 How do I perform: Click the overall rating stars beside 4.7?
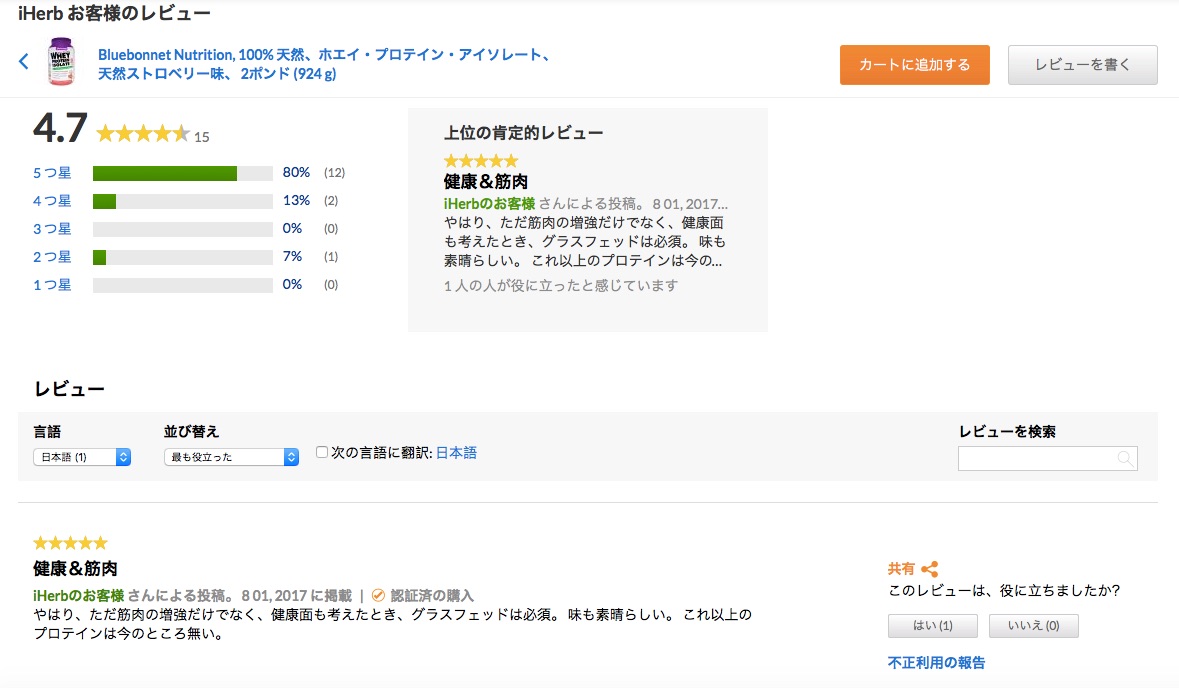pos(143,134)
